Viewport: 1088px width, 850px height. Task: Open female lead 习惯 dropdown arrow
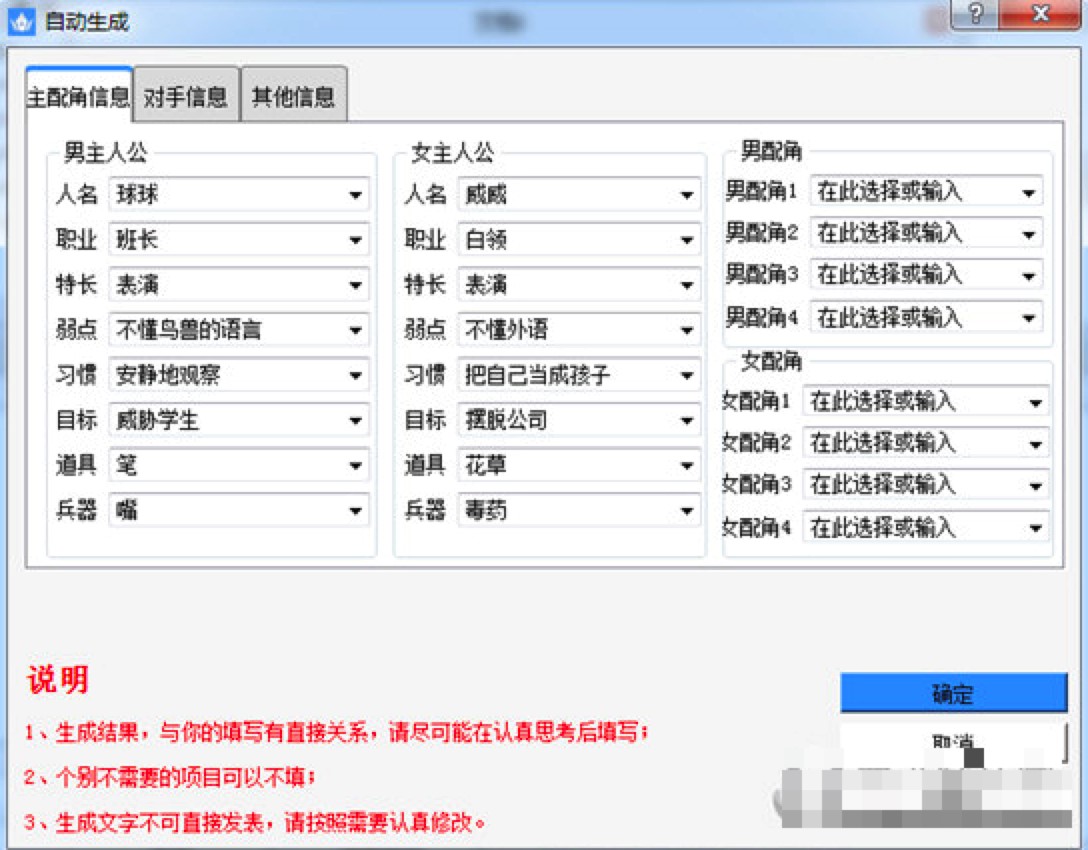coord(686,375)
